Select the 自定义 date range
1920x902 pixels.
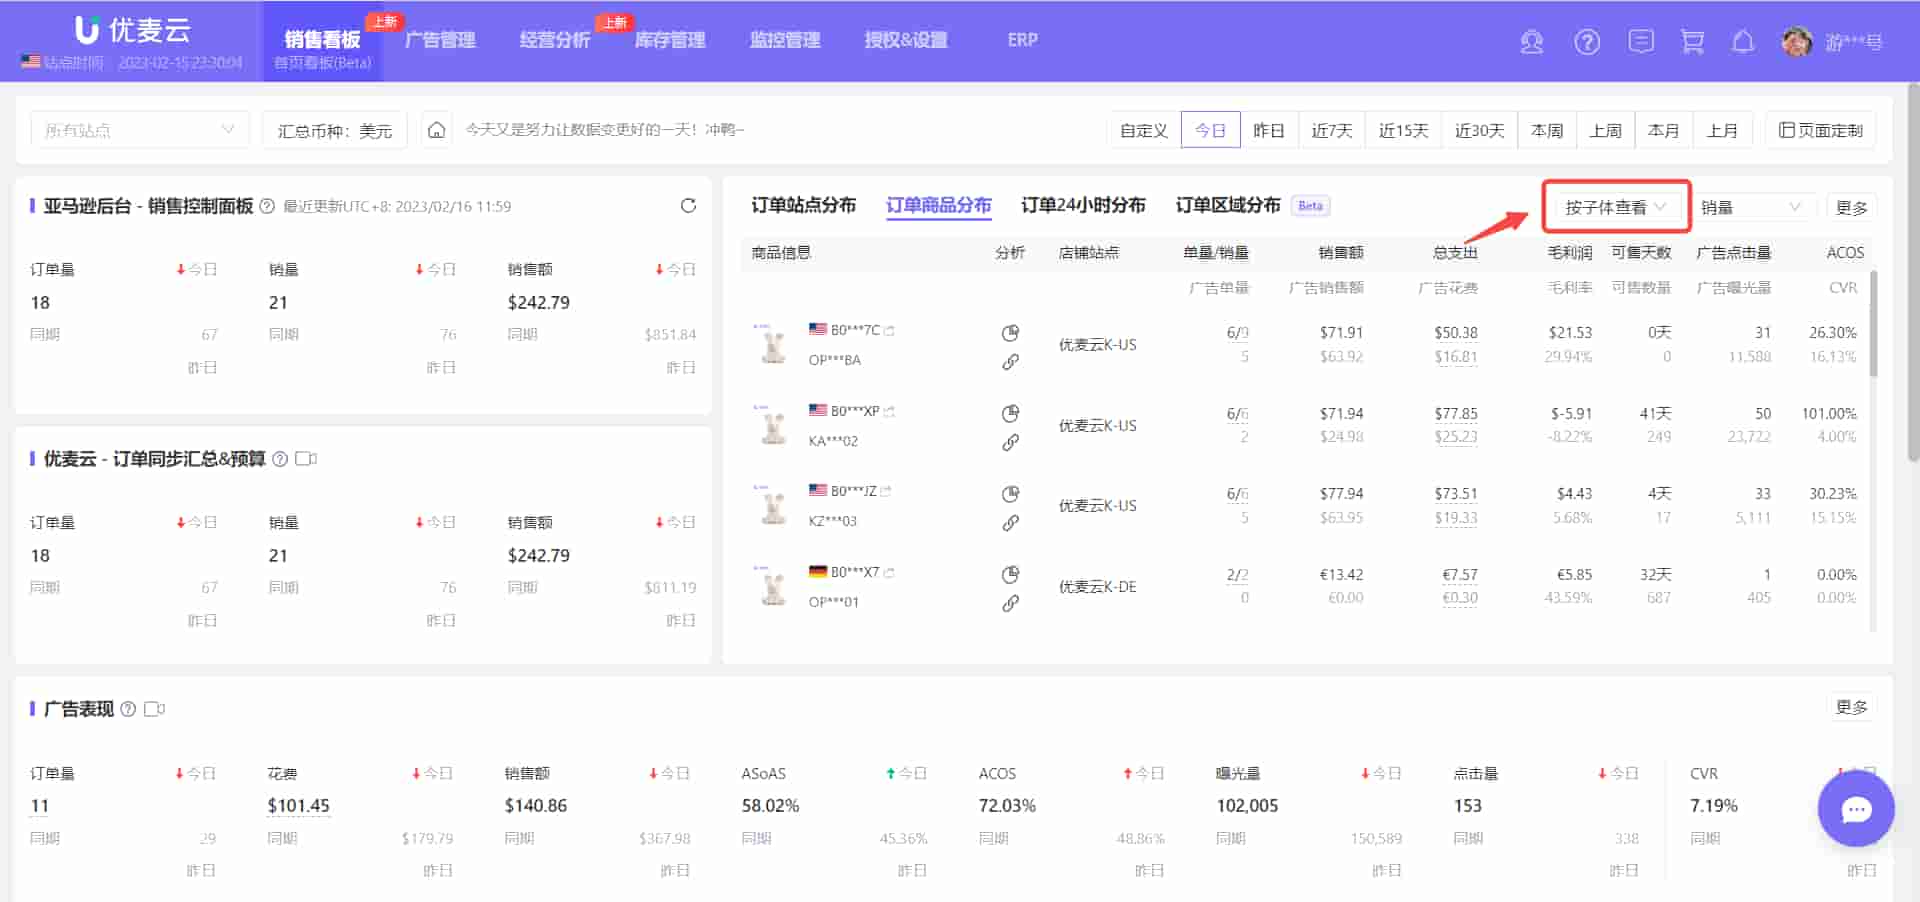[x=1144, y=130]
